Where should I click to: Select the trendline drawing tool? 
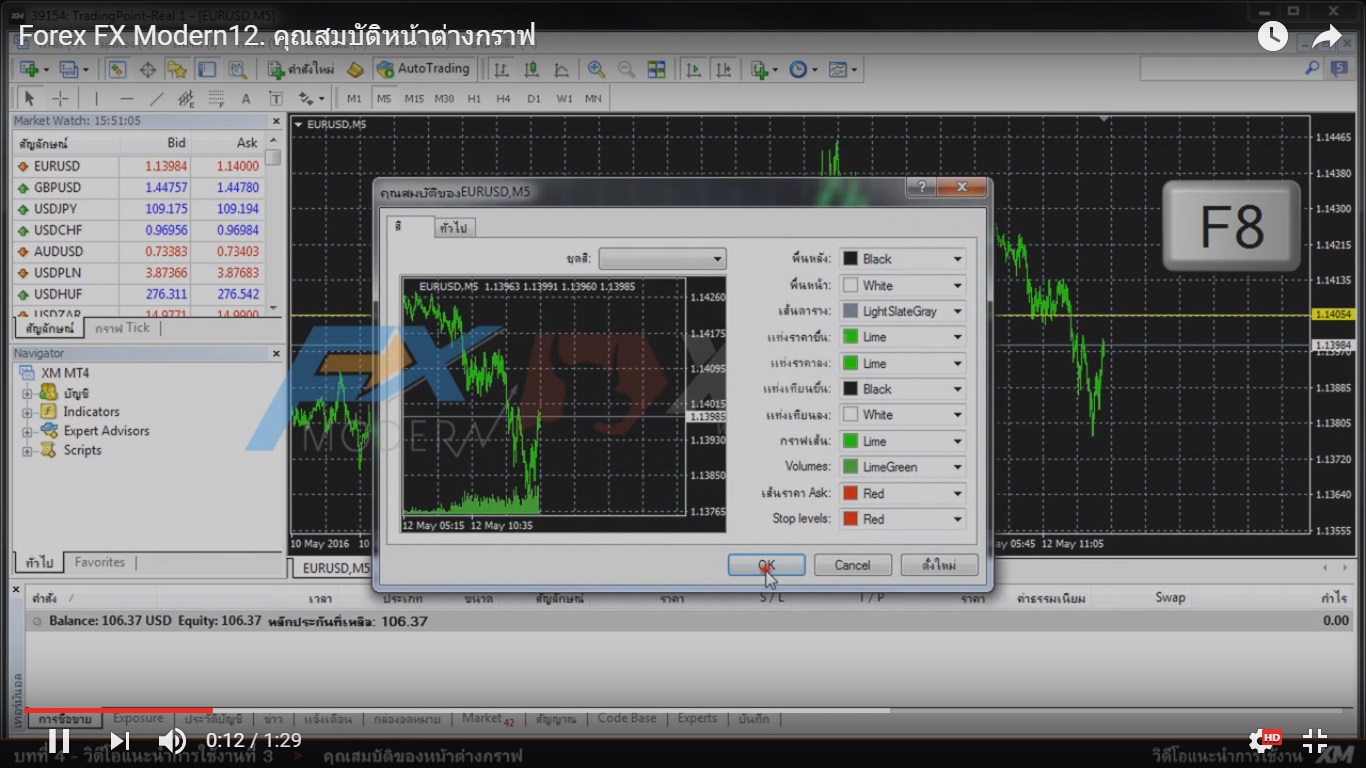coord(156,98)
